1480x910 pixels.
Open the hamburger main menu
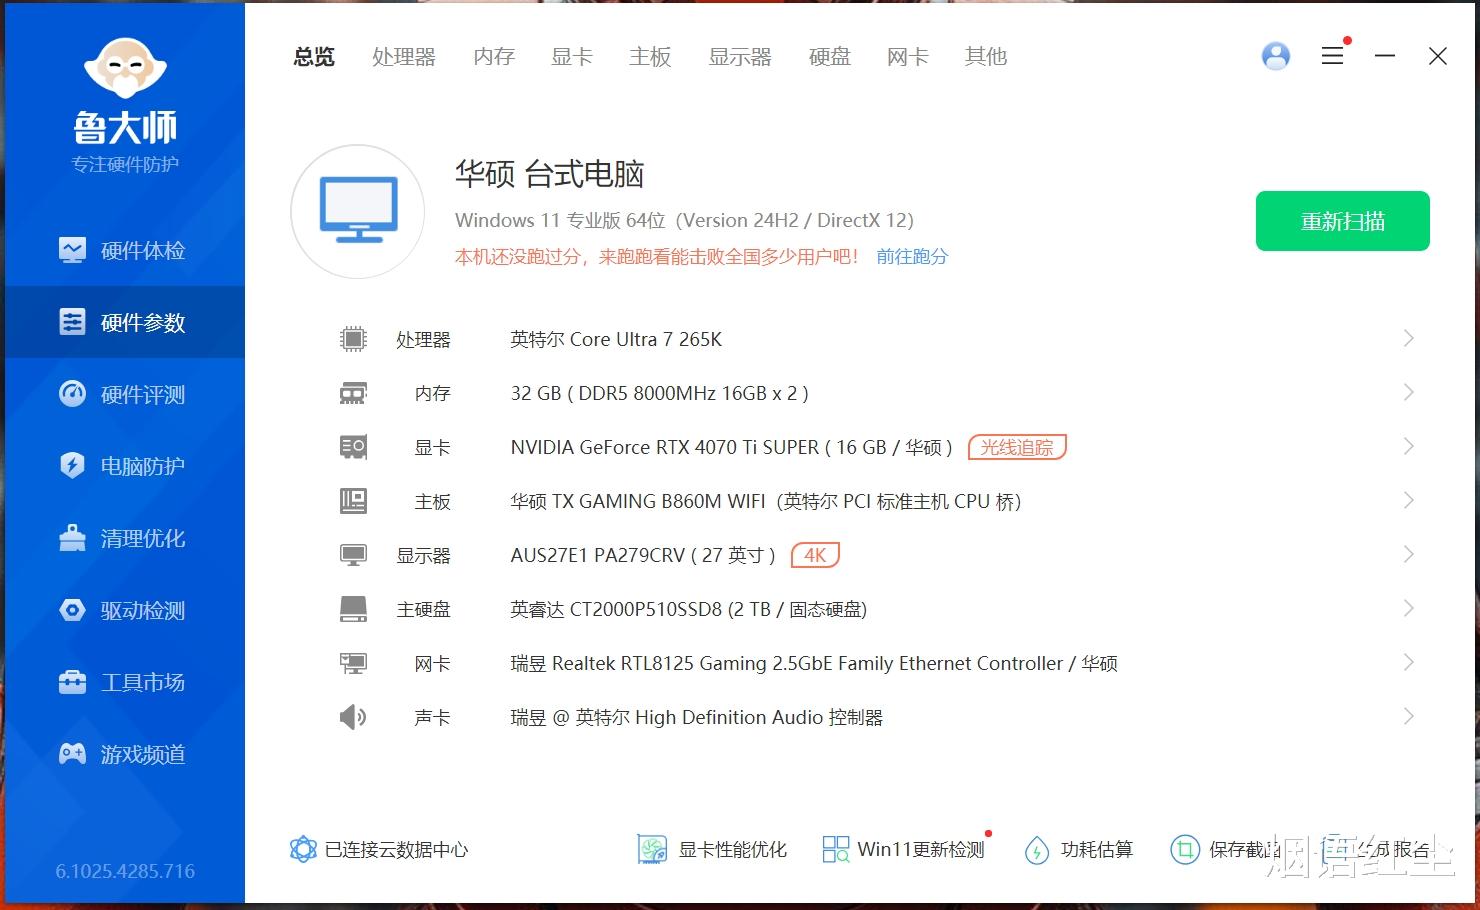pos(1332,56)
